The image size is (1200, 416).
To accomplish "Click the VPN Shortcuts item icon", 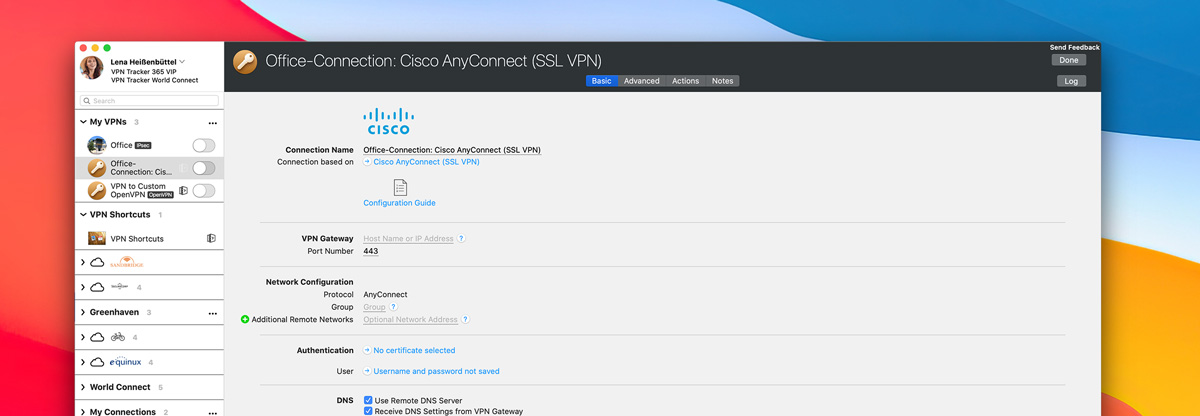I will click(x=97, y=239).
